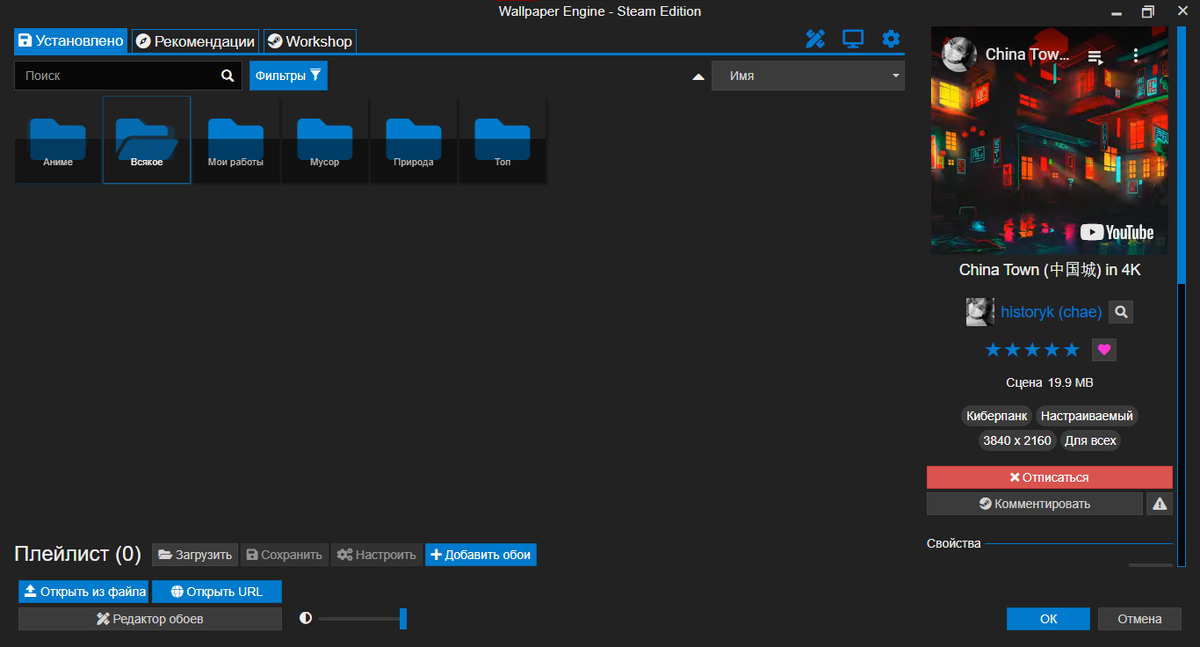Switch to the Рекомендации tab
Screen dimensions: 1200x647
click(196, 41)
